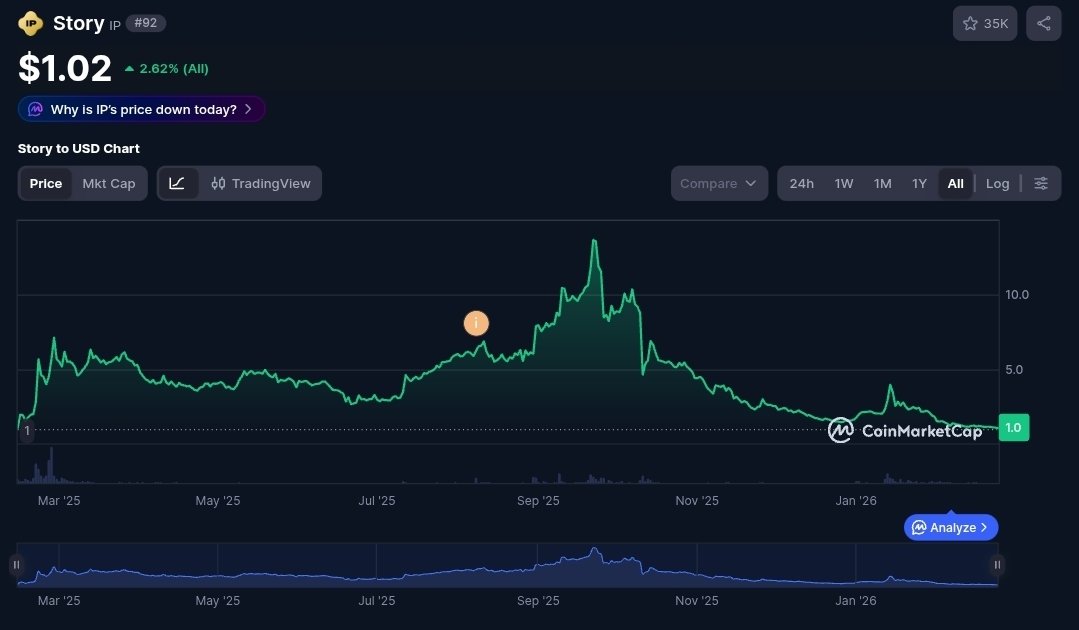This screenshot has width=1079, height=630.
Task: Click Sep '25 on the main chart axis
Action: pos(538,501)
